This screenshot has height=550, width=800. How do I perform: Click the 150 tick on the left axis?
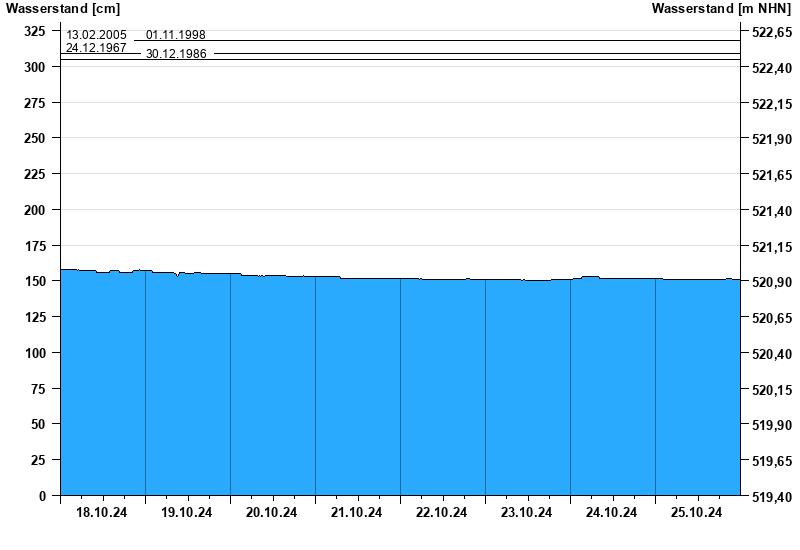(36, 281)
